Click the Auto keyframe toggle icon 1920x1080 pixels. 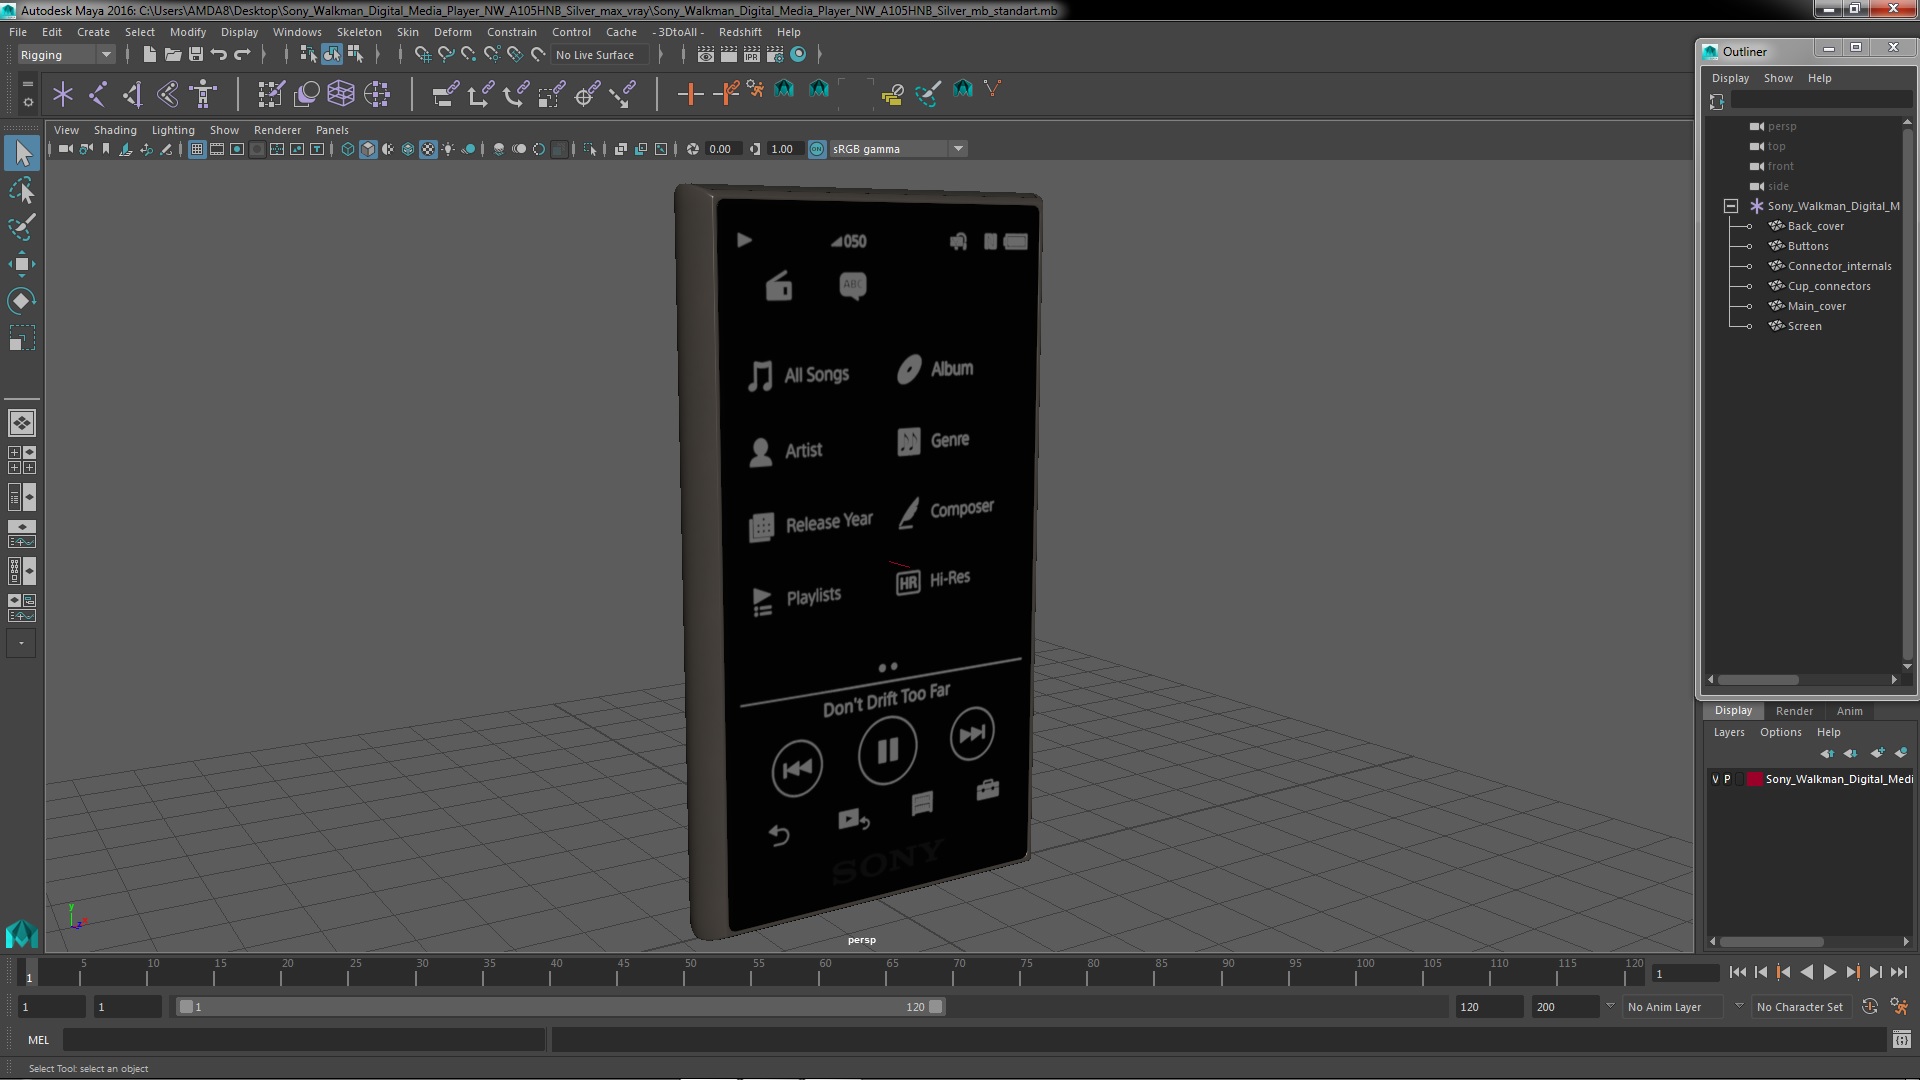click(1869, 1007)
